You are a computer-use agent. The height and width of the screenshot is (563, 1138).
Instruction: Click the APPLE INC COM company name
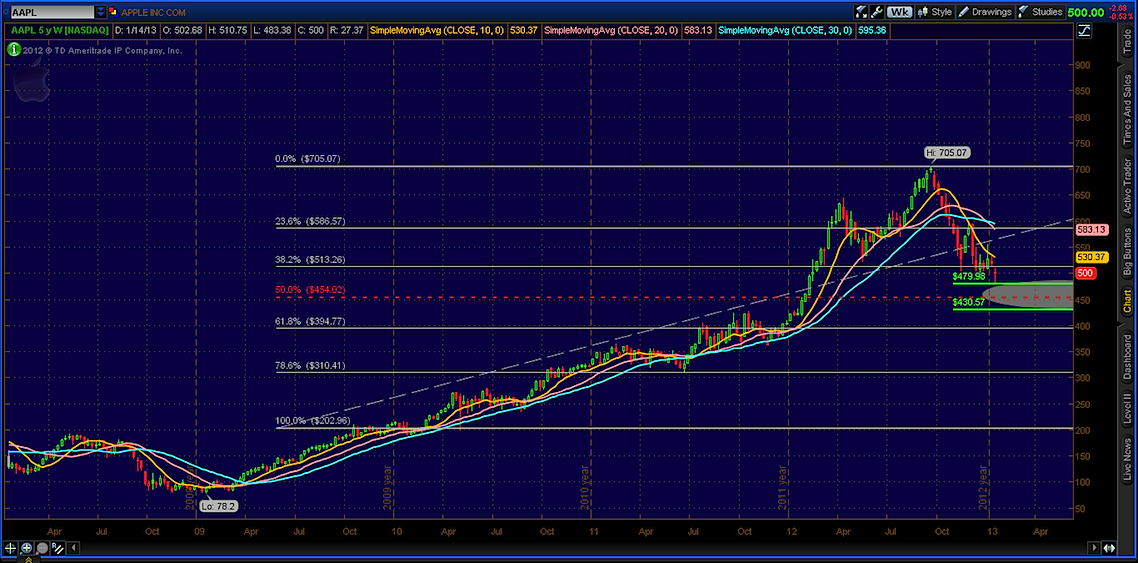point(151,12)
